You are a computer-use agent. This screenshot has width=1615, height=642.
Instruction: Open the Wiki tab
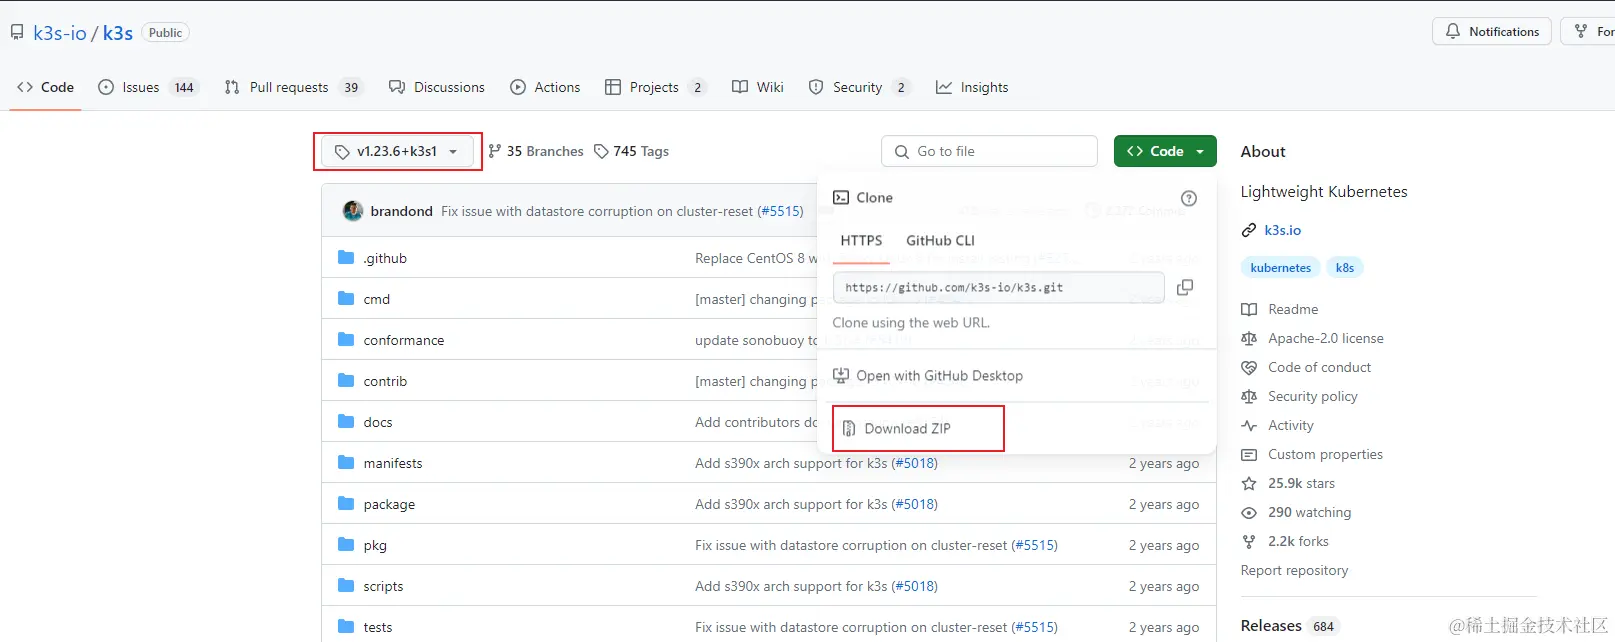coord(758,87)
